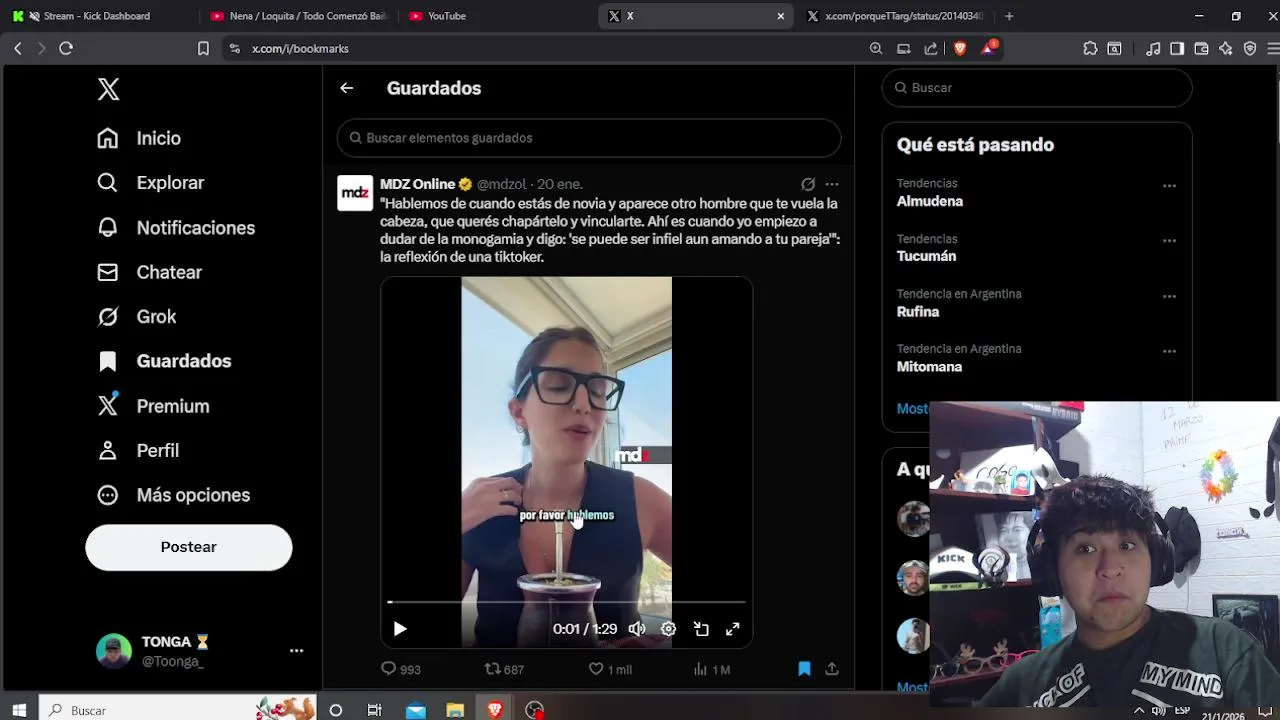Switch to the Nena / Loquita YouTube tab
This screenshot has height=720, width=1280.
pyautogui.click(x=298, y=16)
